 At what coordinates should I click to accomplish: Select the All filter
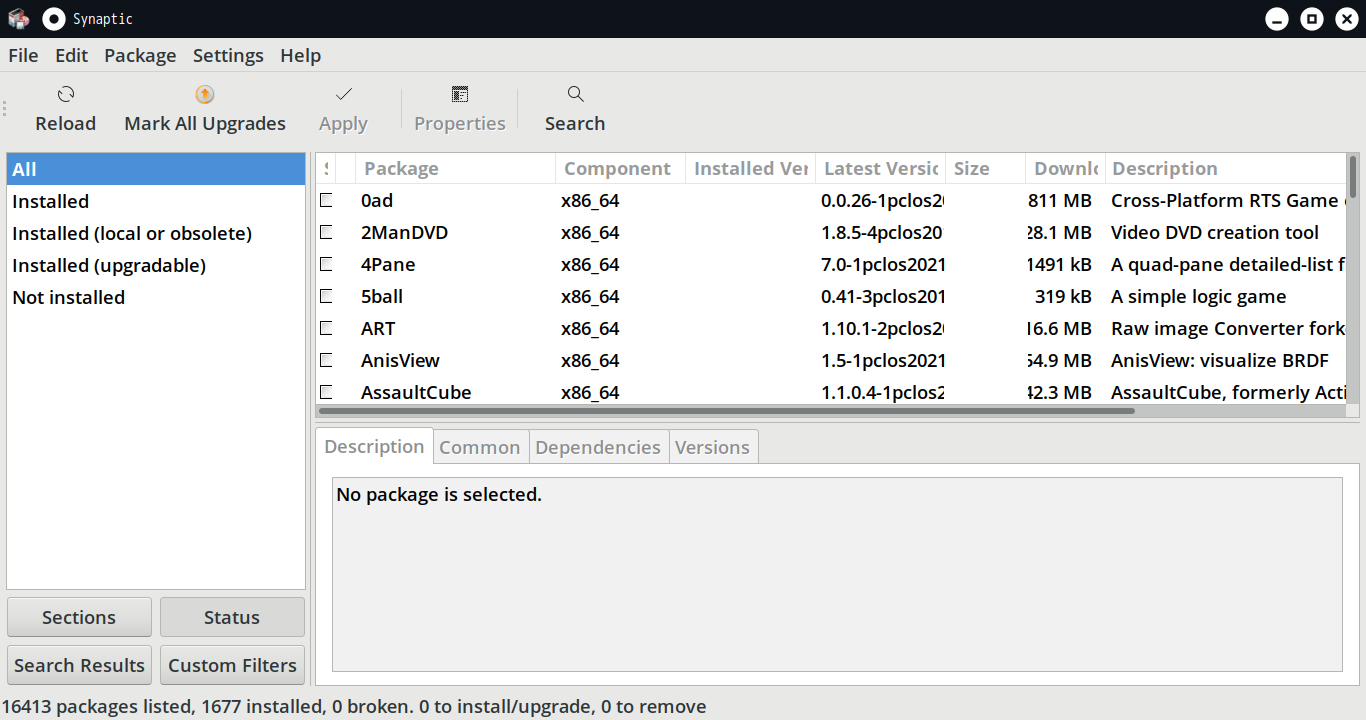(156, 169)
